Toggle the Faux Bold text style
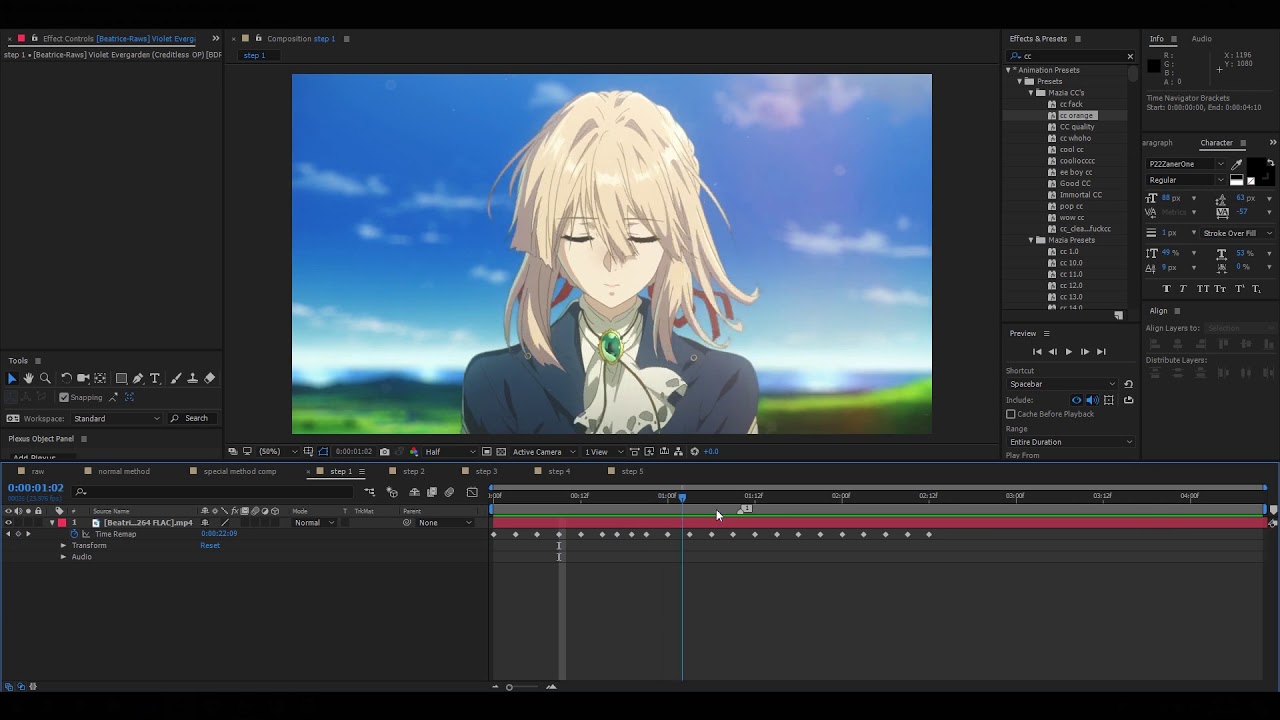 tap(1166, 289)
